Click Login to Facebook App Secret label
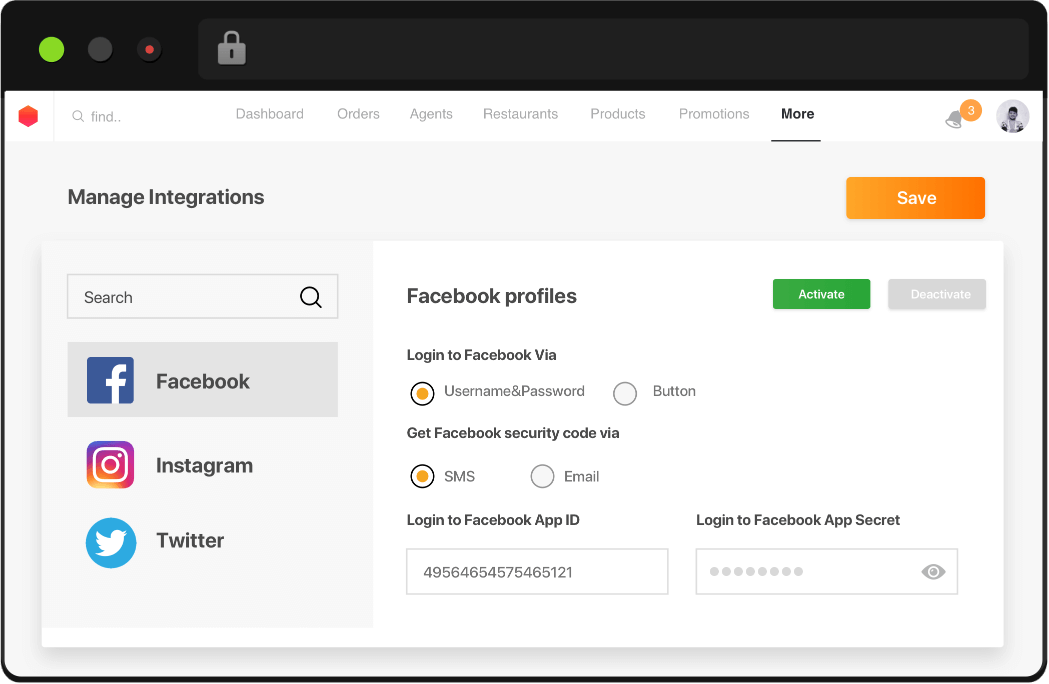Viewport: 1049px width, 684px height. 798,520
